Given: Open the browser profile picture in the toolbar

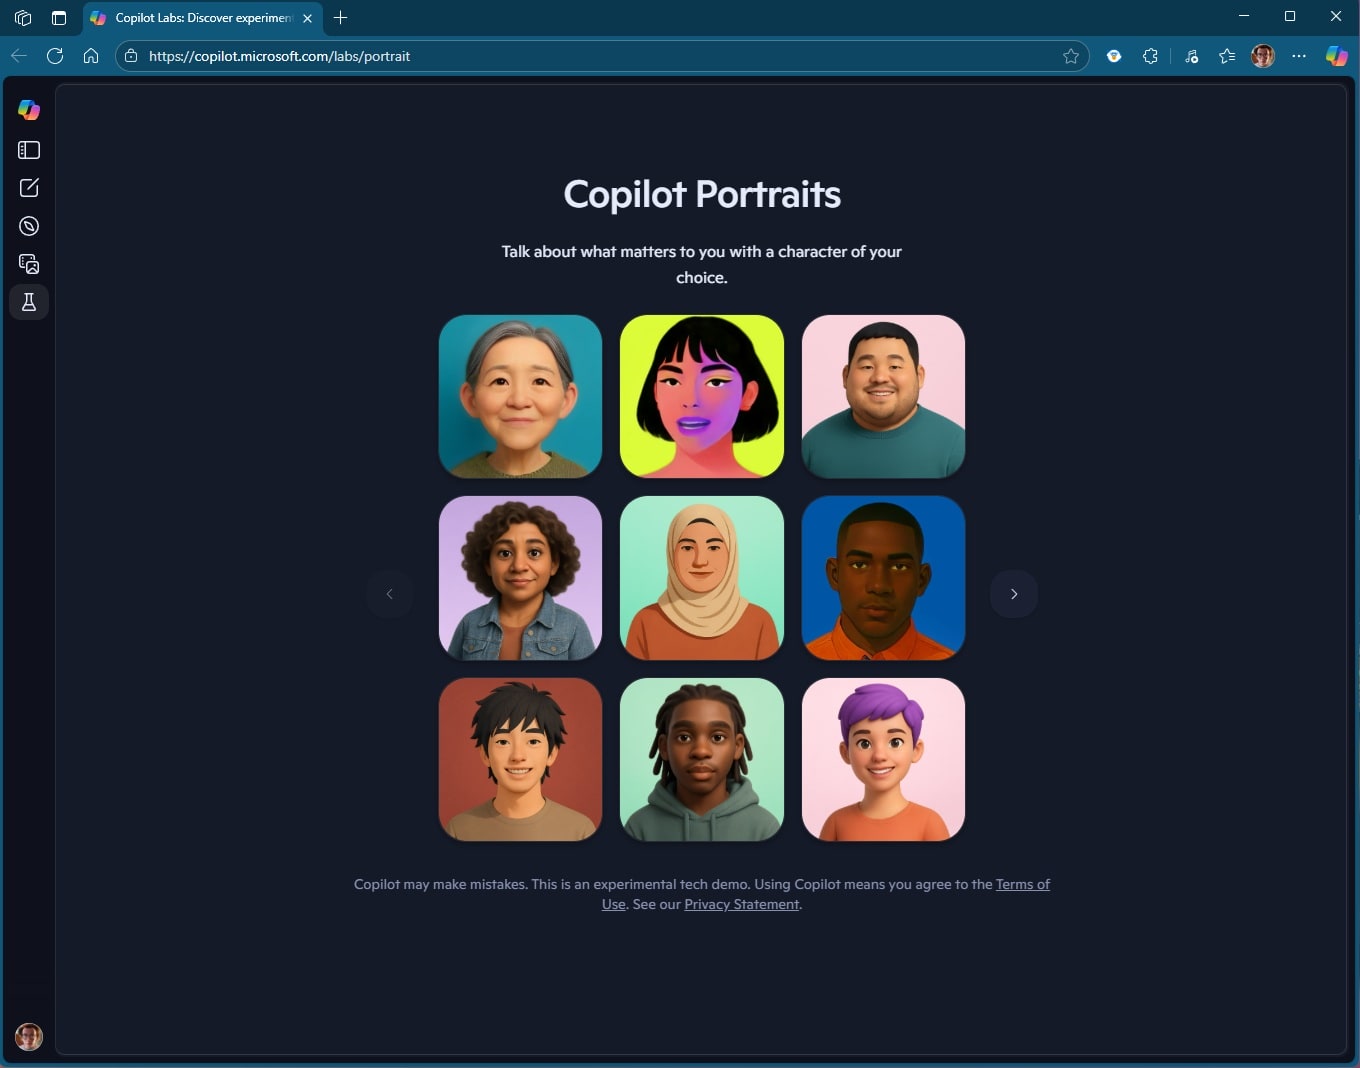Looking at the screenshot, I should pos(1263,56).
